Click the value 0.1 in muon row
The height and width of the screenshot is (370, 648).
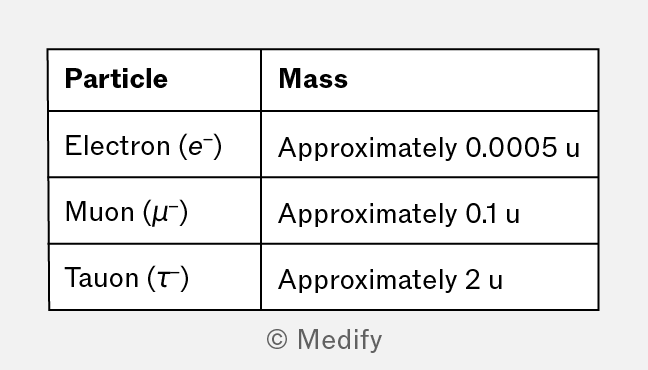click(481, 214)
